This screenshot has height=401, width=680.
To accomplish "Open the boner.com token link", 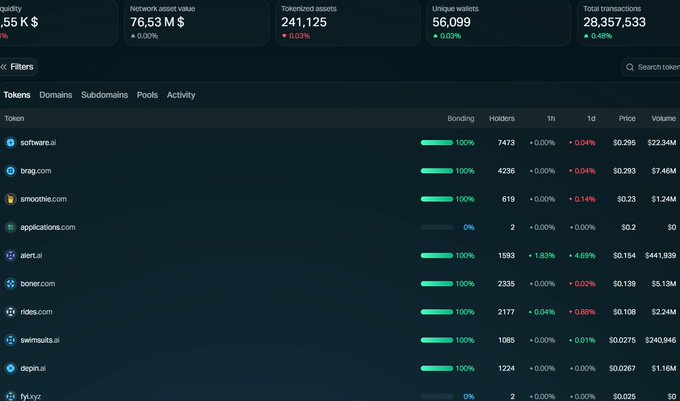I will click(38, 284).
